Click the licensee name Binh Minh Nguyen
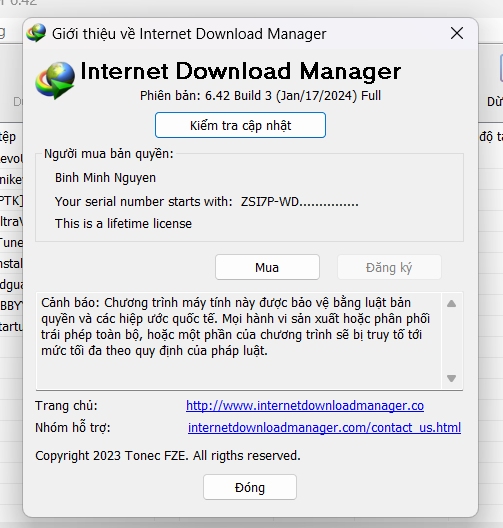 [105, 178]
